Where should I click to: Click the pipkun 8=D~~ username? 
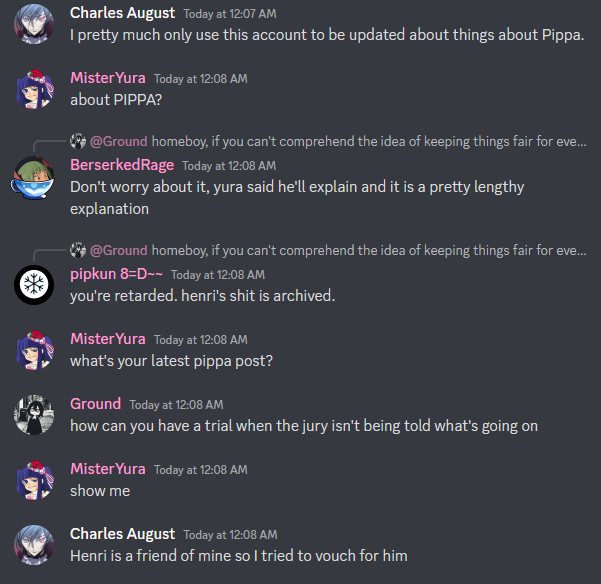(x=116, y=274)
